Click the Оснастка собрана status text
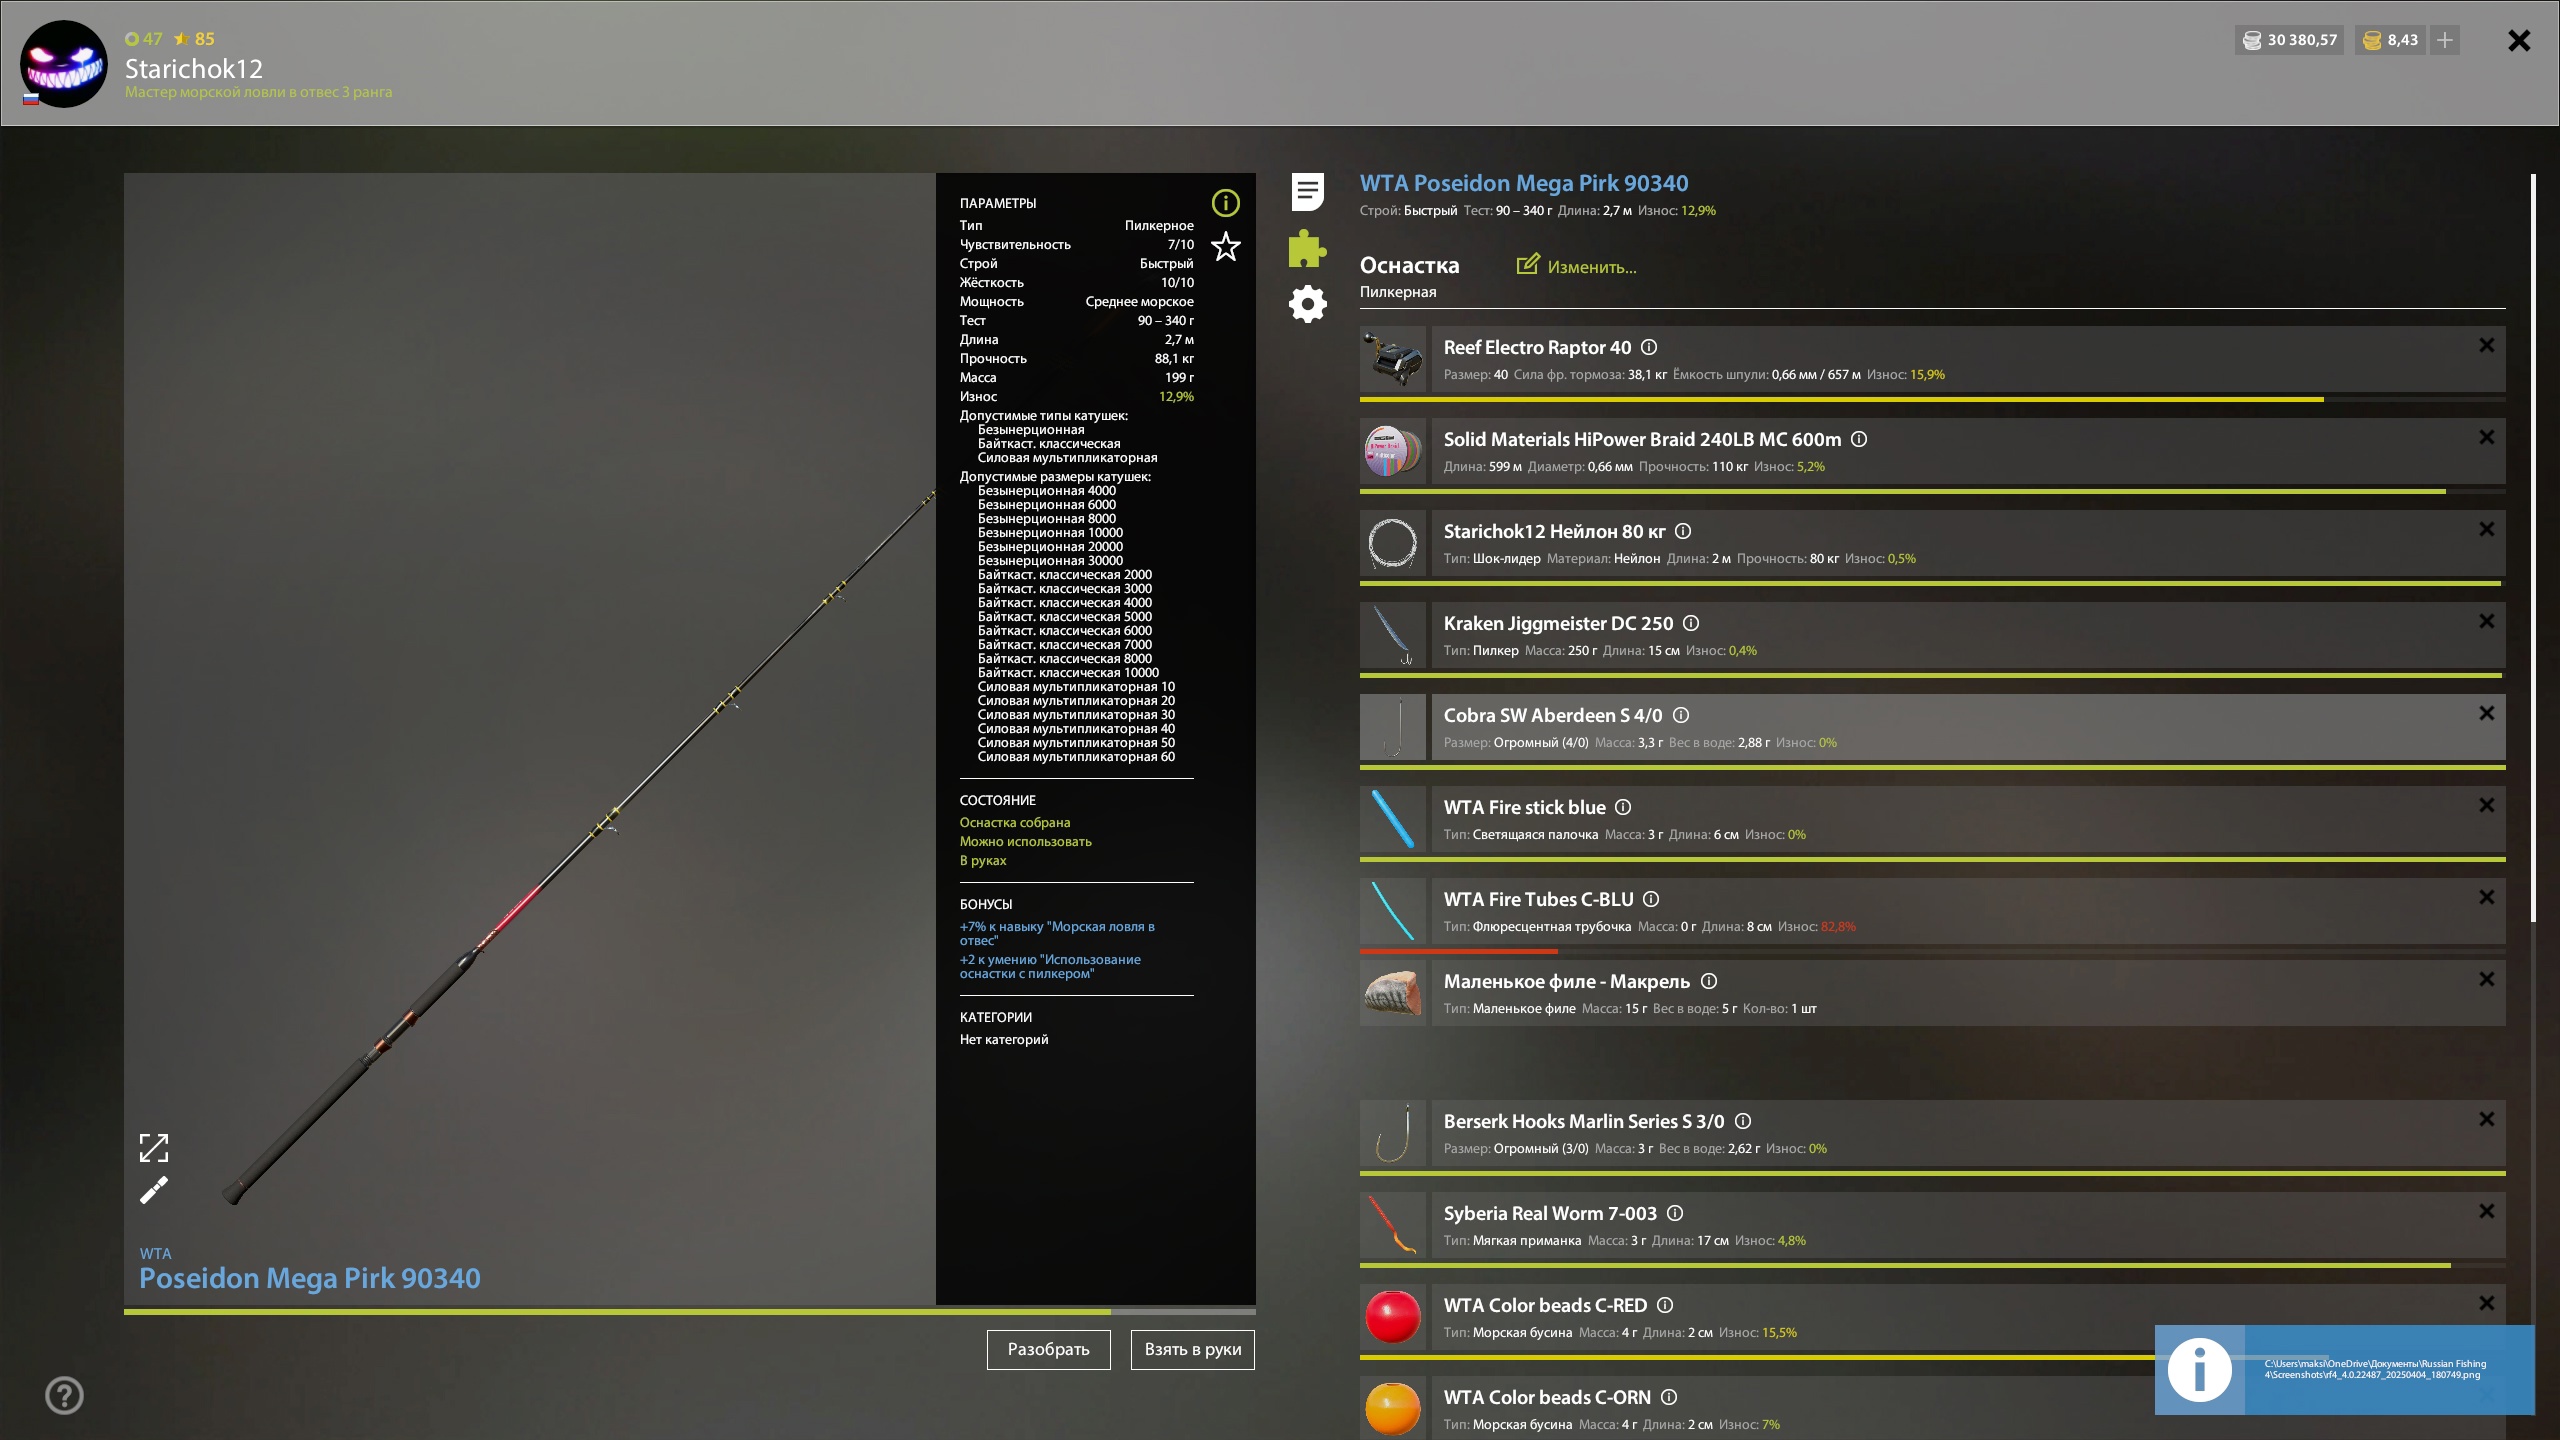The height and width of the screenshot is (1440, 2560). [1015, 822]
